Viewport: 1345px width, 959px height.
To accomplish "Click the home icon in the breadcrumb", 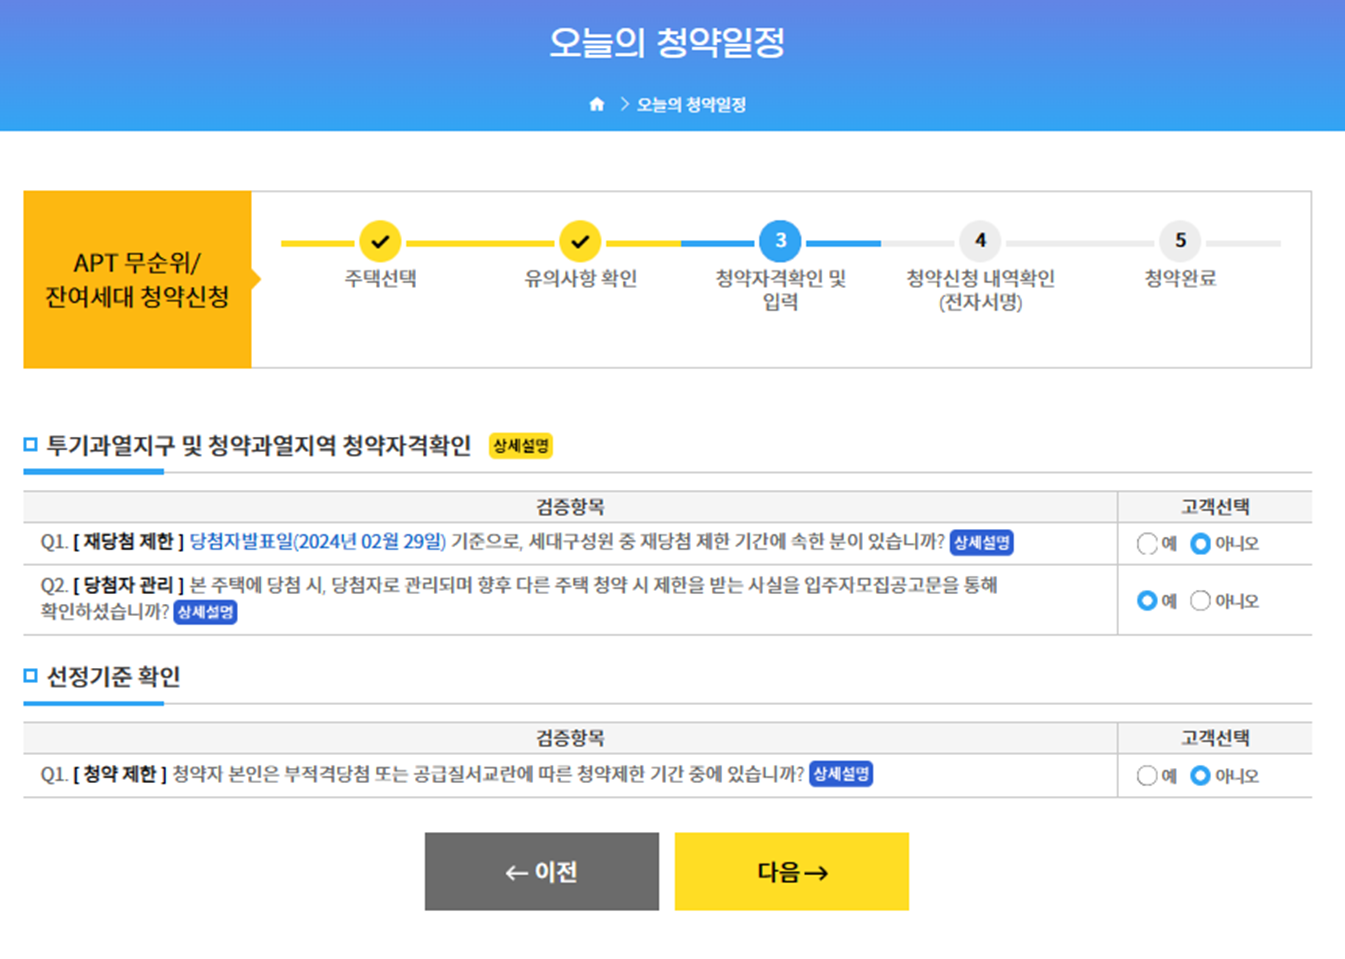I will click(598, 102).
